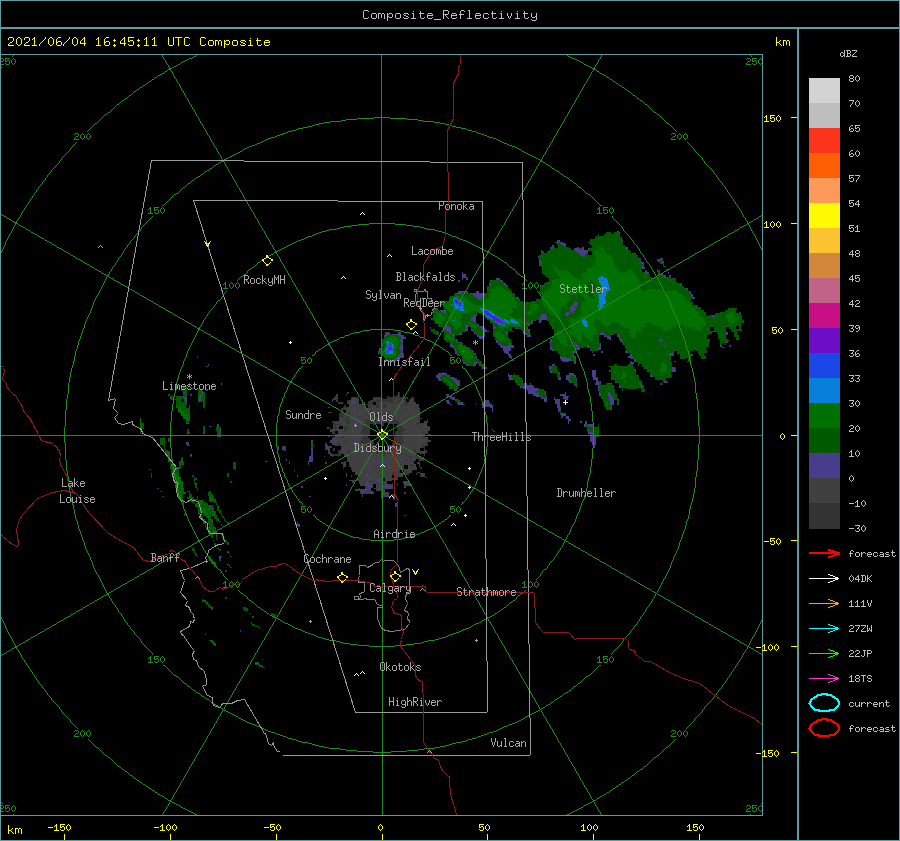Click the Vulcan label
This screenshot has width=900, height=841.
tap(509, 743)
